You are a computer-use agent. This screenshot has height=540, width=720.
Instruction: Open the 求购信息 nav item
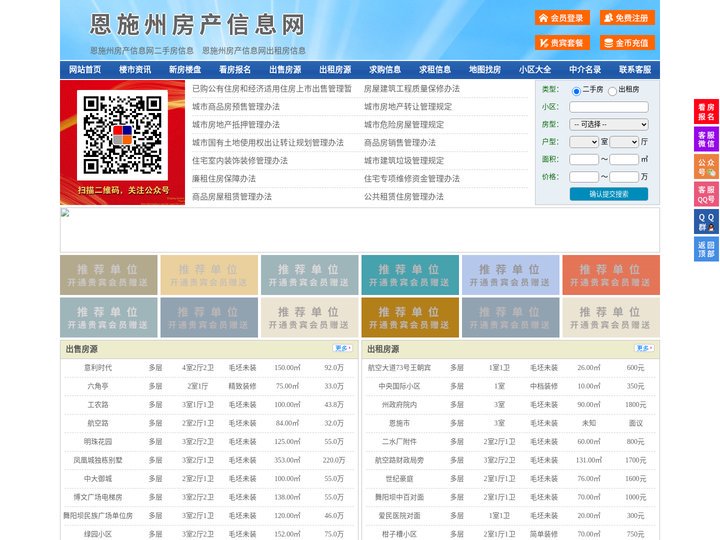coord(385,70)
